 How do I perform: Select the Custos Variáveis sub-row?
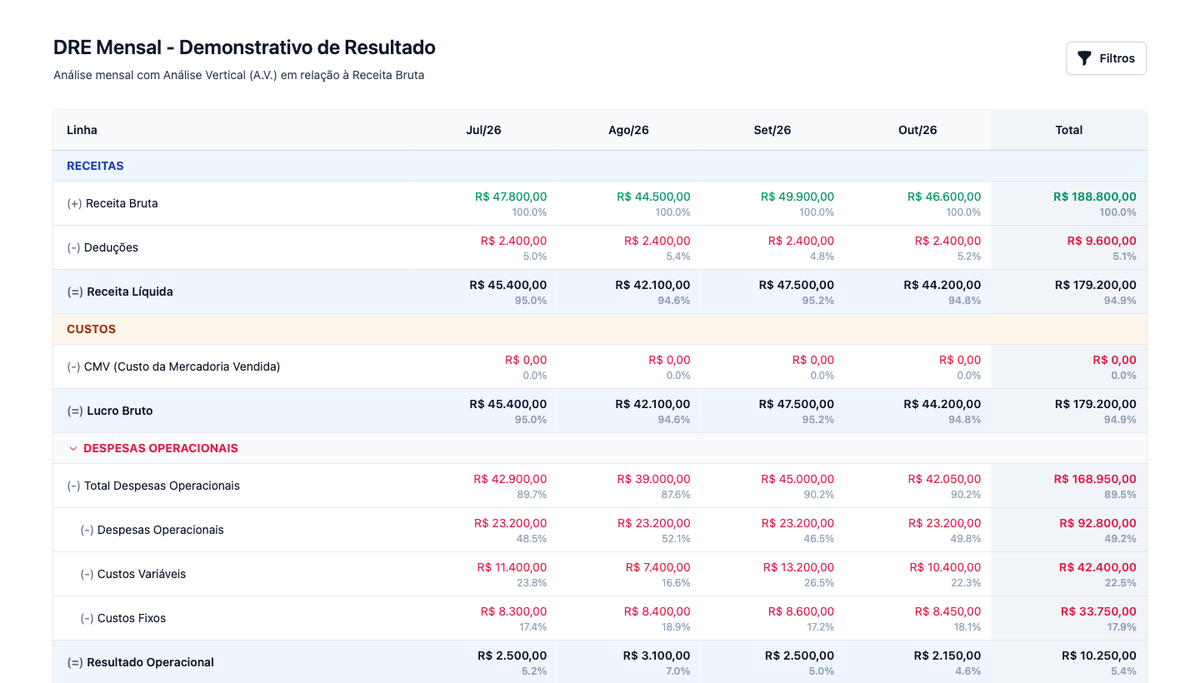[x=600, y=574]
